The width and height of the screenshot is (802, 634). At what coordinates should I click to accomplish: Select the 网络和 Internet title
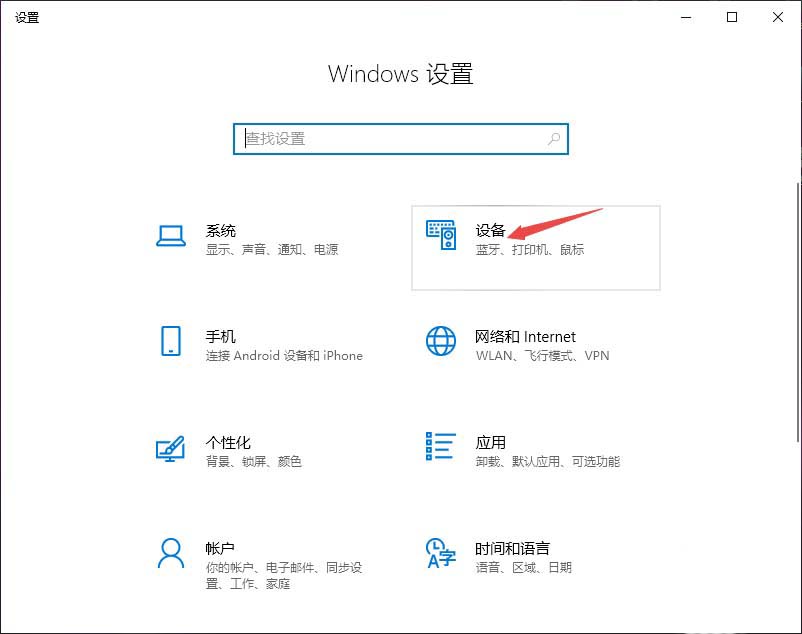[525, 336]
